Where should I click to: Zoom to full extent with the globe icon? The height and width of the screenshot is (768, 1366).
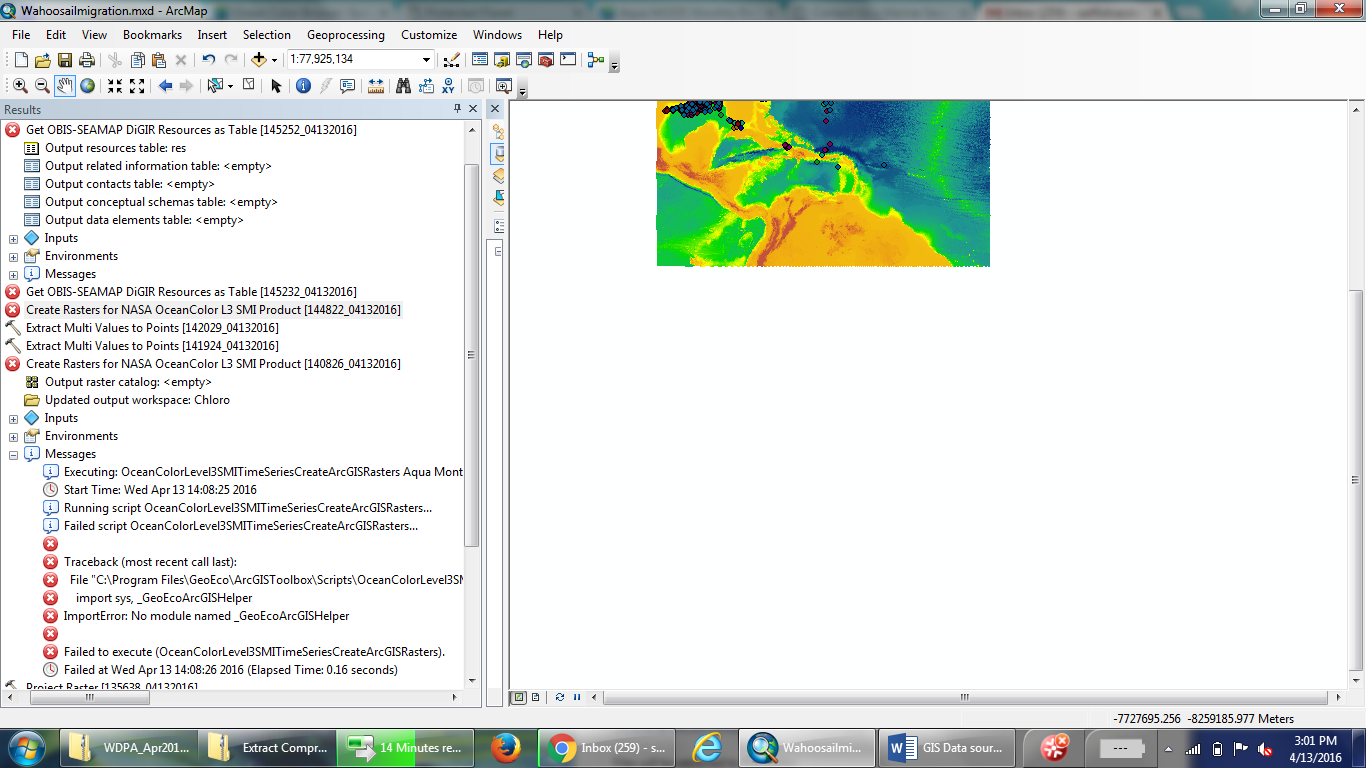pyautogui.click(x=88, y=86)
